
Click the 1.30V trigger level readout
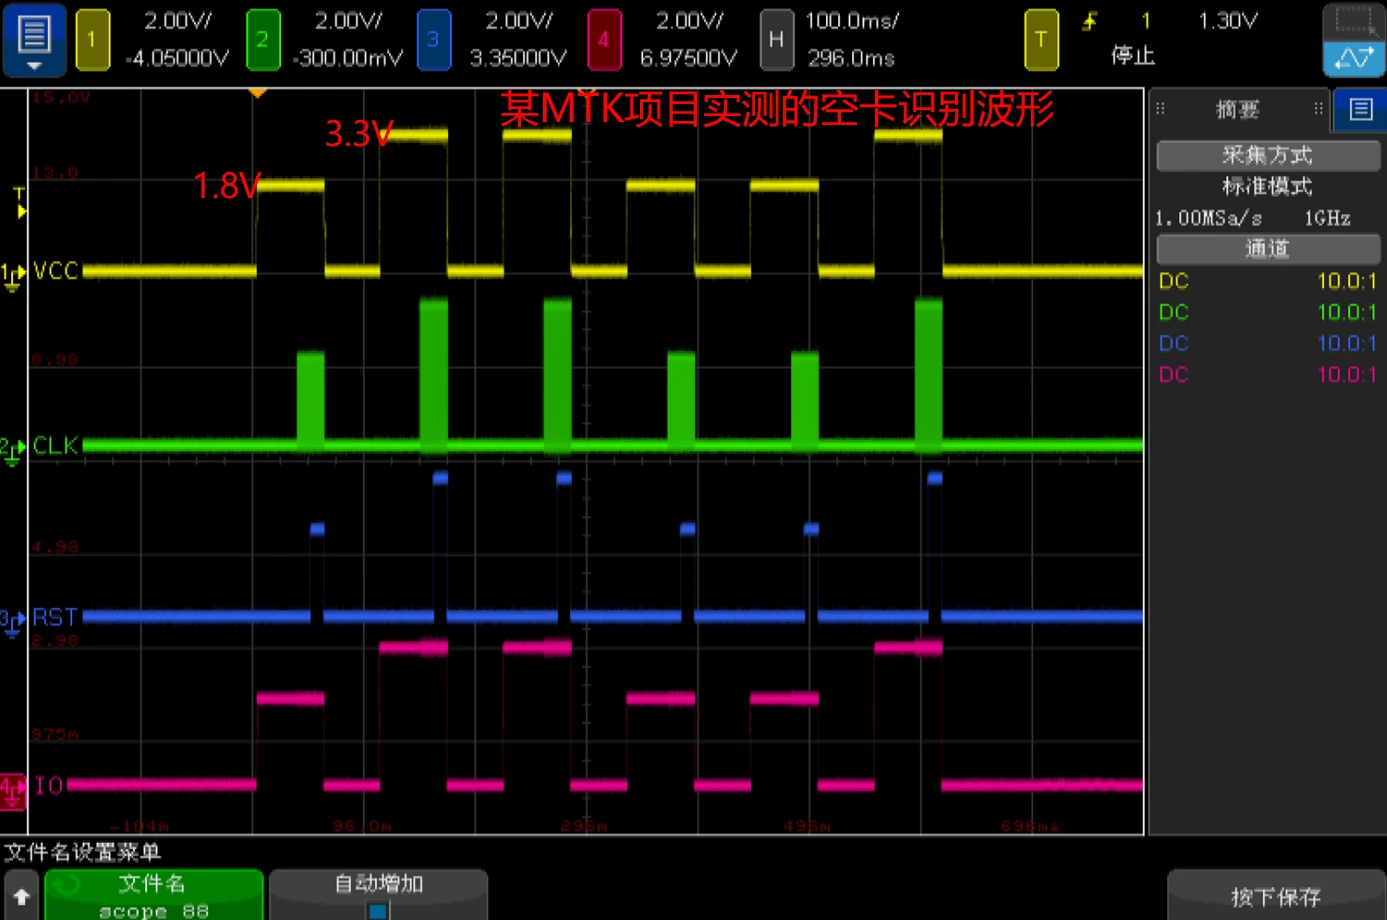point(1228,21)
